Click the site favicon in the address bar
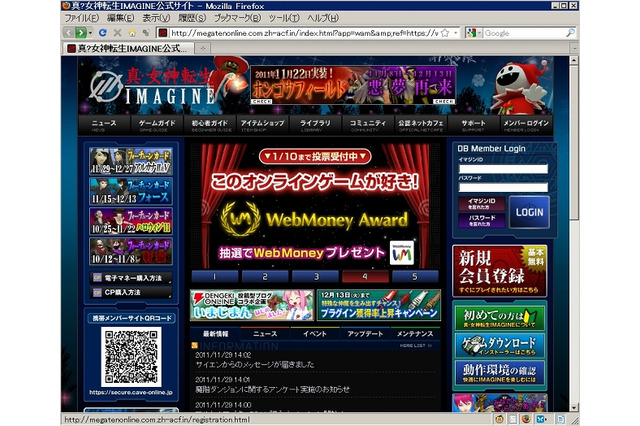The width and height of the screenshot is (640, 426). tap(163, 33)
